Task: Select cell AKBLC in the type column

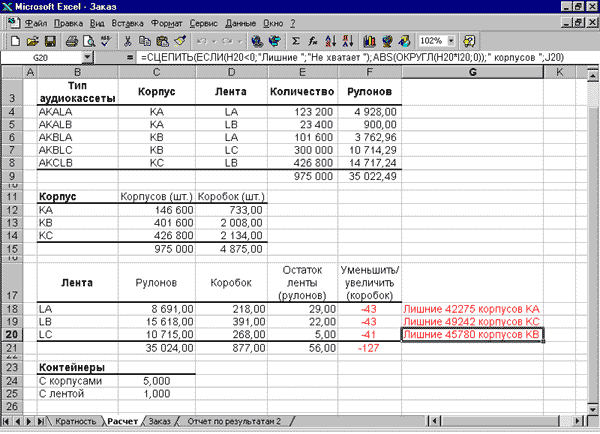Action: 78,150
